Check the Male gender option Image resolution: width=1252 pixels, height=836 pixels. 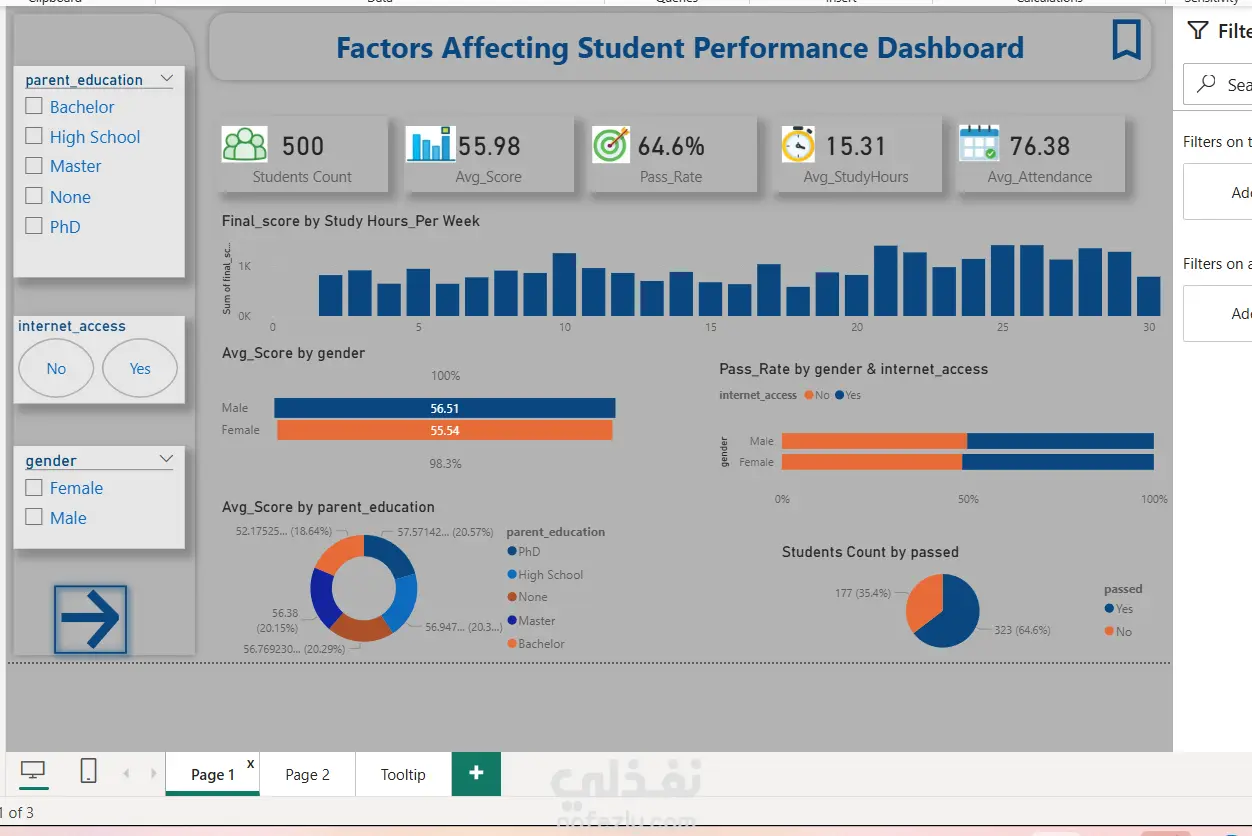click(x=34, y=517)
